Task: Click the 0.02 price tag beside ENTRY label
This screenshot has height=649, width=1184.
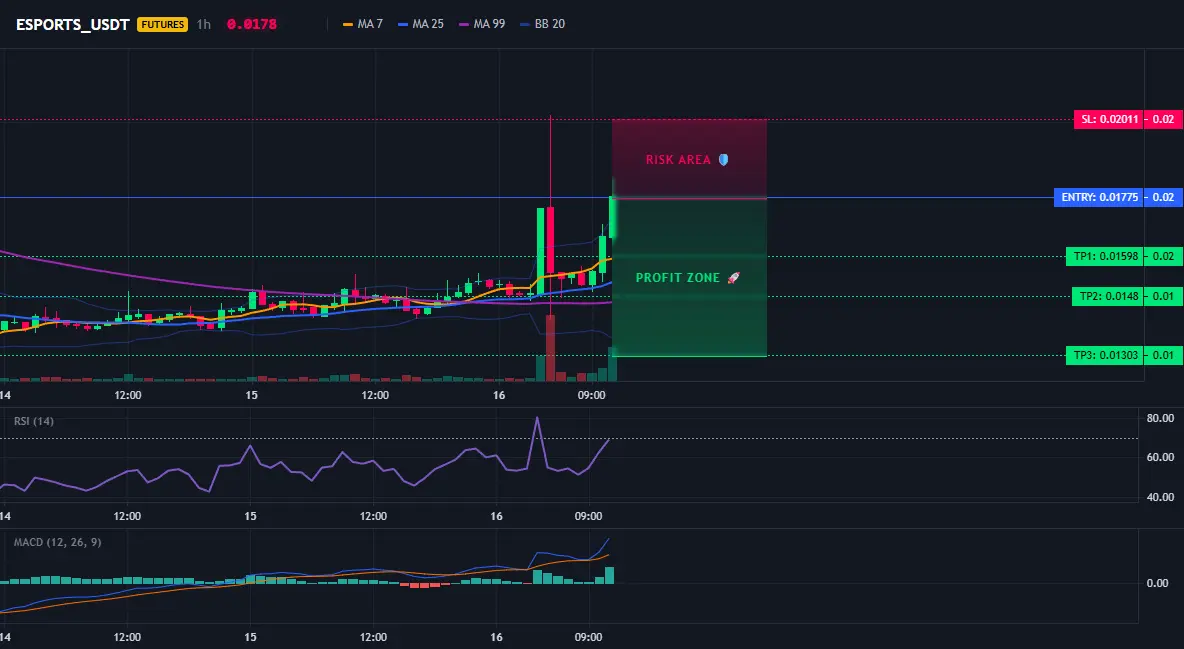Action: coord(1164,197)
